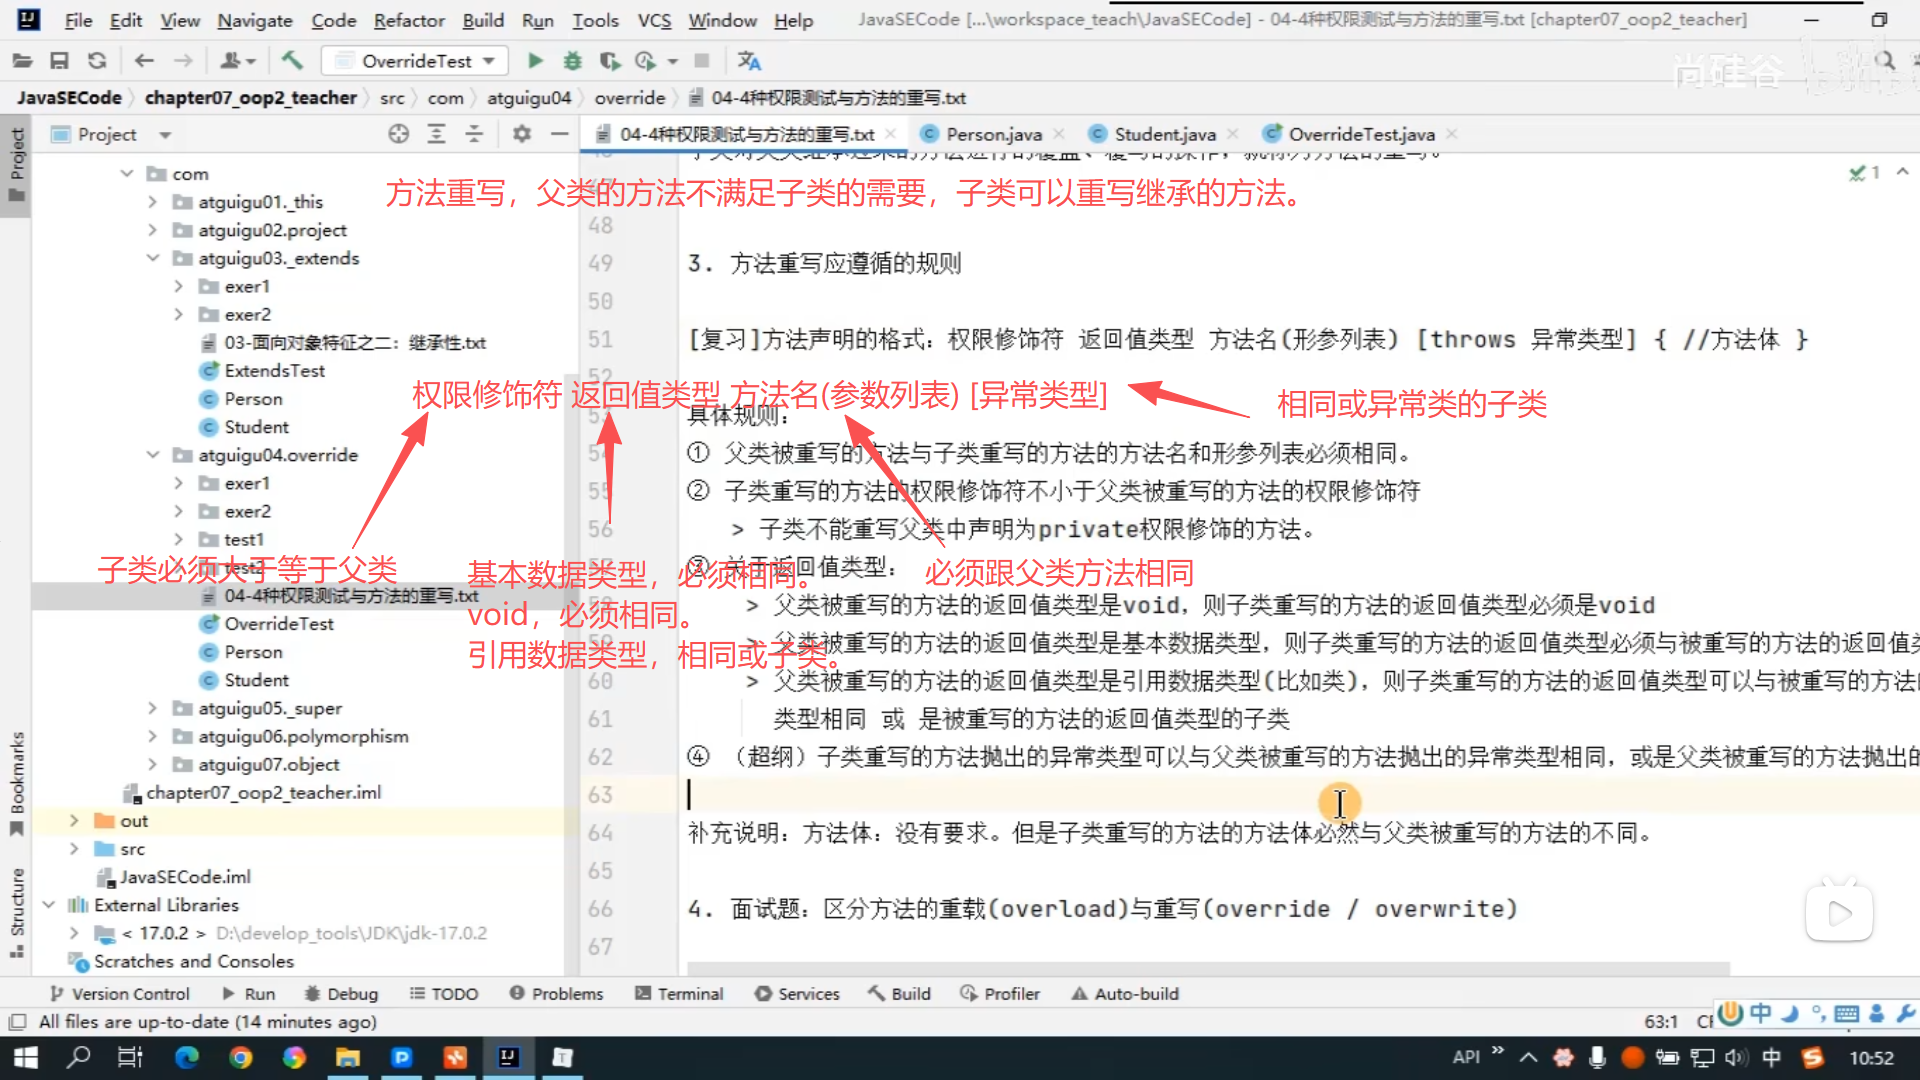
Task: Open the Version Control tool window
Action: [120, 994]
